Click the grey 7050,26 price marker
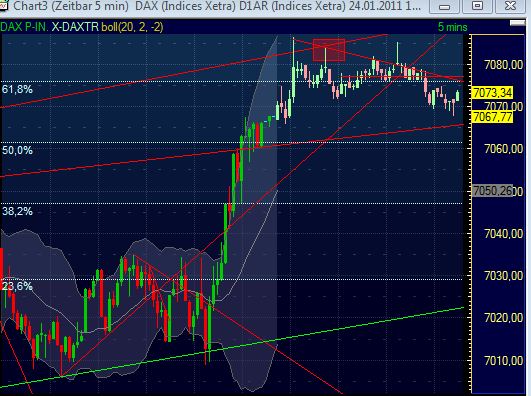Viewport: 531px width, 396px height. pos(492,190)
